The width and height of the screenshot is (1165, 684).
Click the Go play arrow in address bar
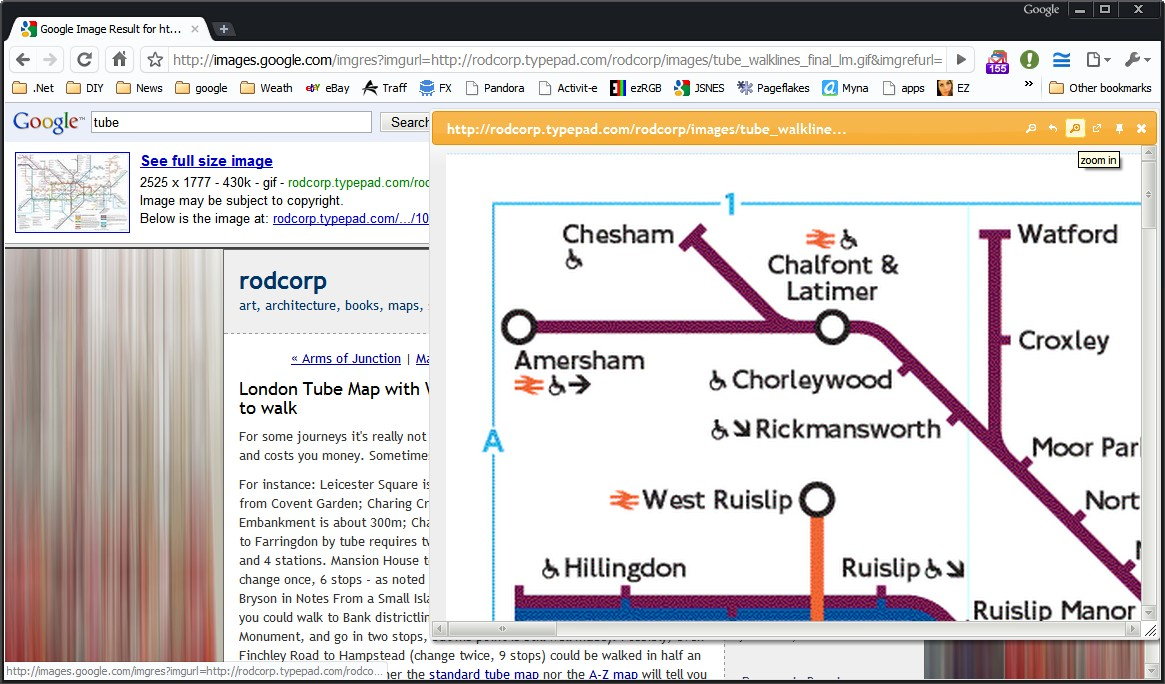[961, 59]
